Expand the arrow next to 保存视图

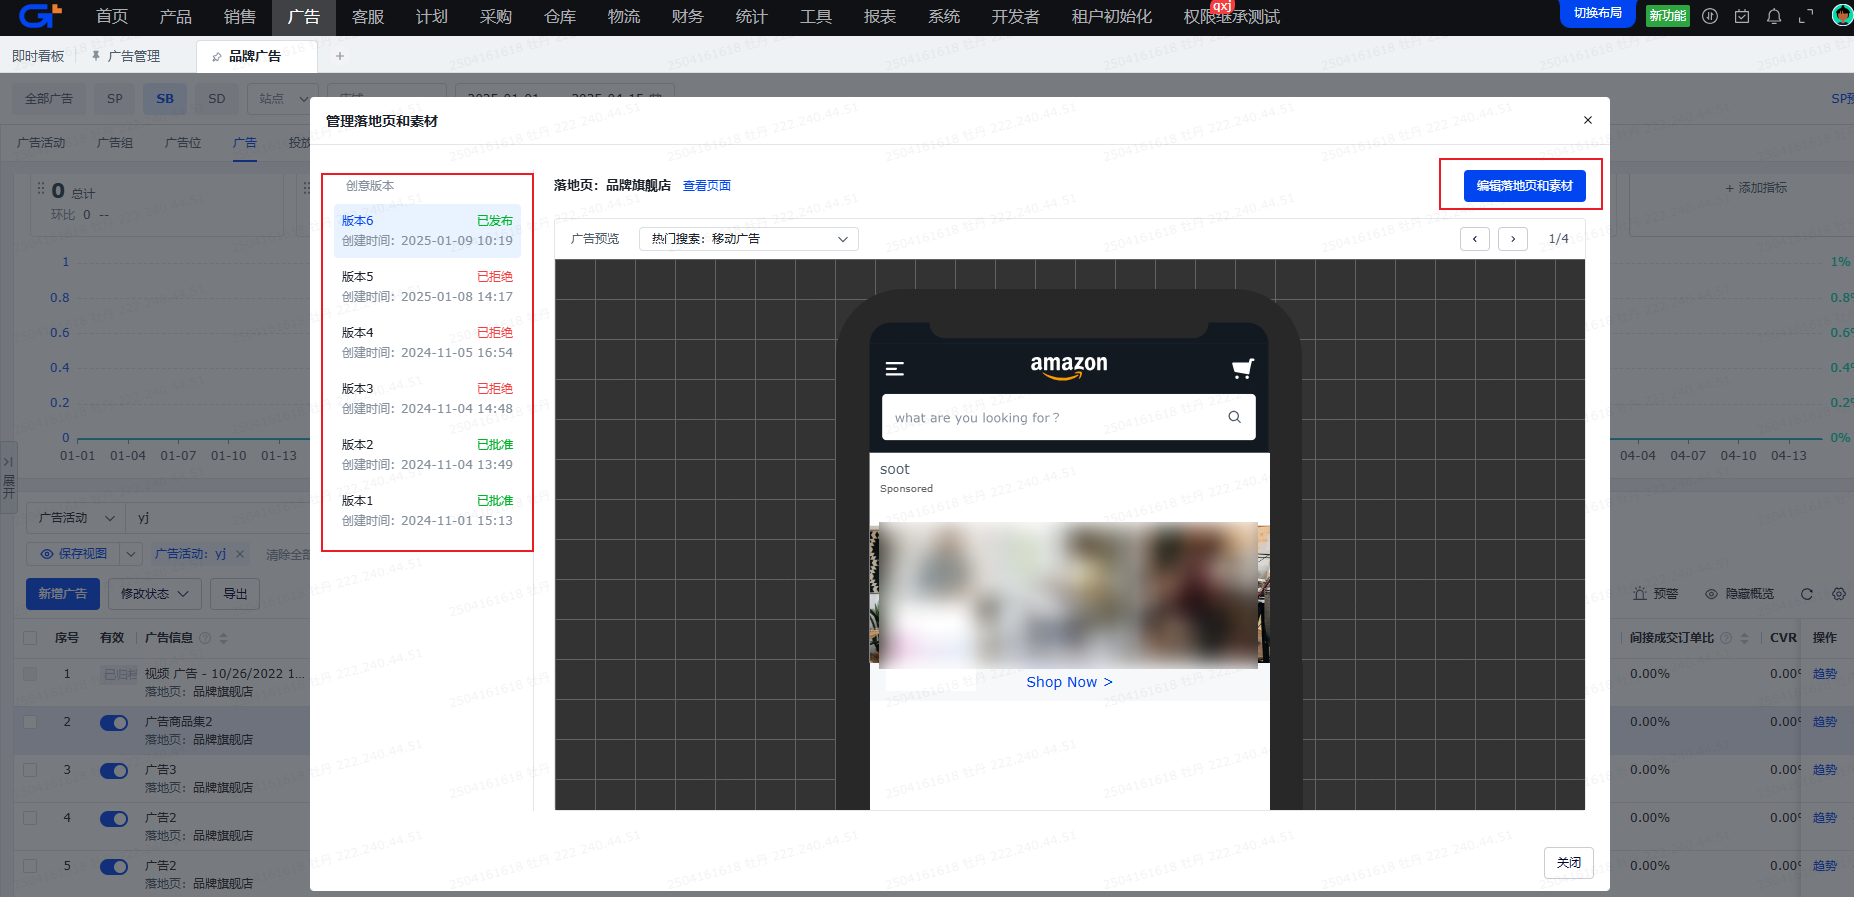(131, 554)
